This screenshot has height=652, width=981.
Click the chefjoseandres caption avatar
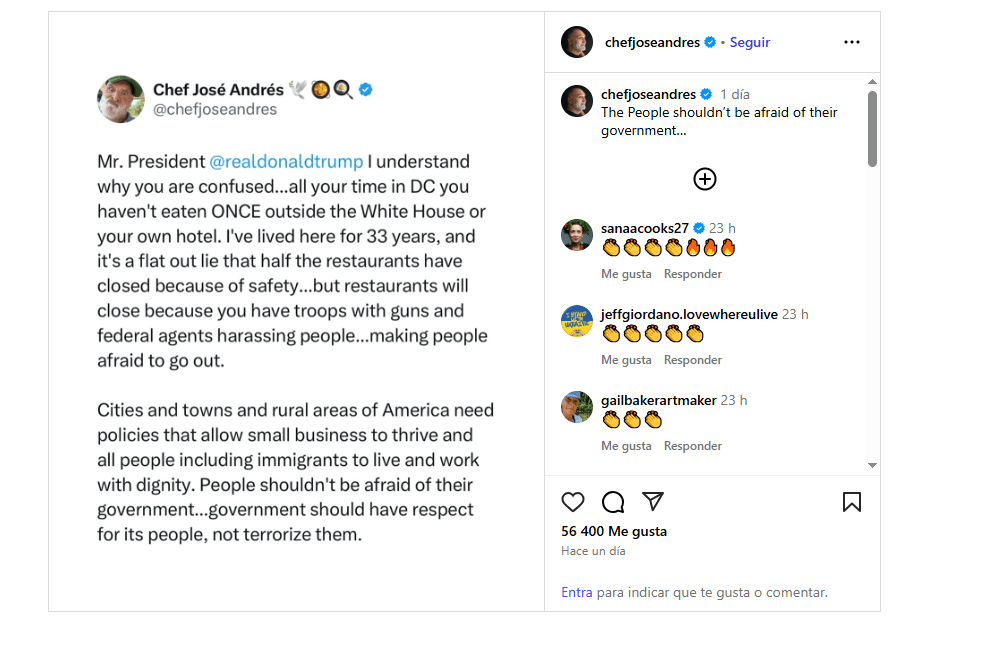577,101
